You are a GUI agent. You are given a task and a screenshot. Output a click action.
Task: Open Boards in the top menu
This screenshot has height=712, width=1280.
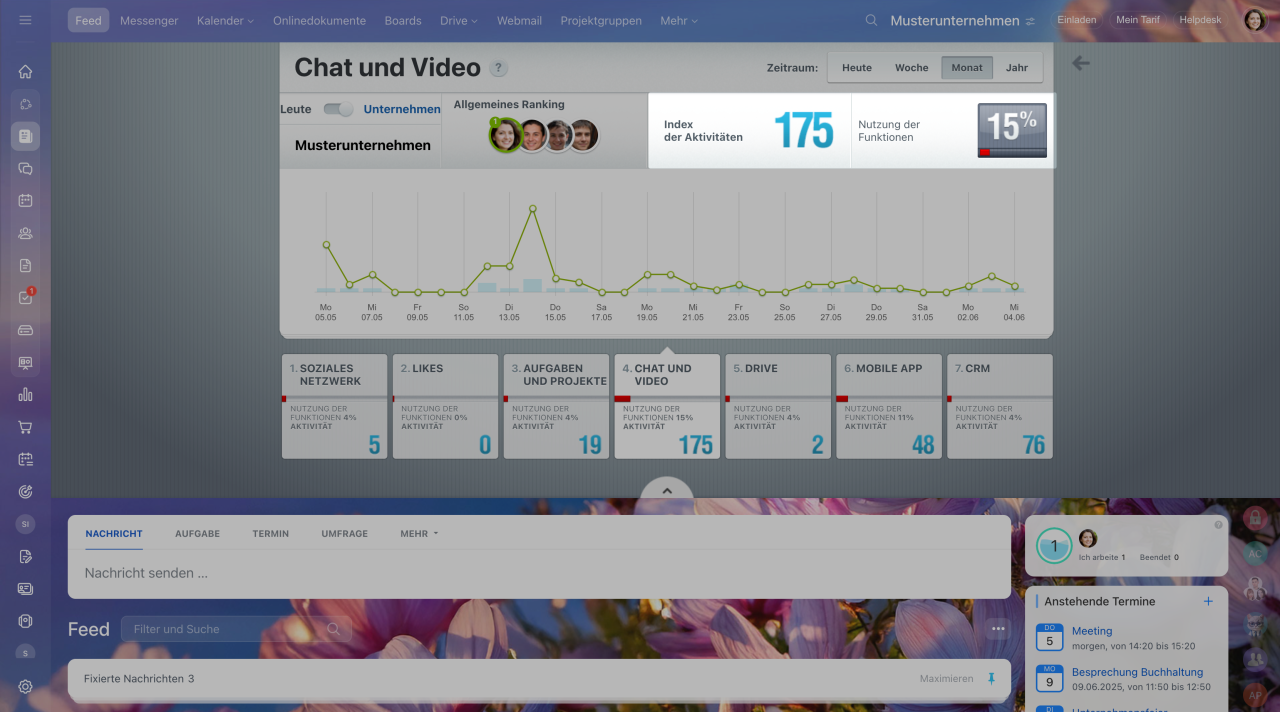[403, 20]
